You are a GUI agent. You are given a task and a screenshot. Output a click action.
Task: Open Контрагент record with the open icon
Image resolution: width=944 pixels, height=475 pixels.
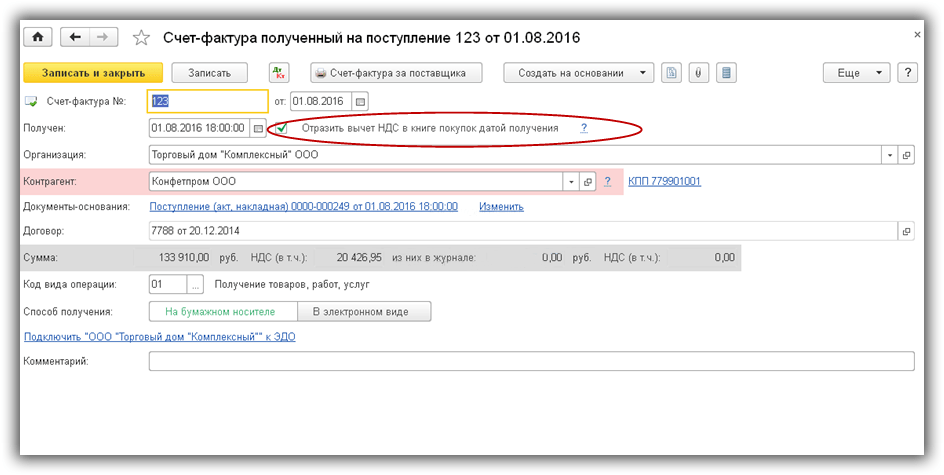pos(588,181)
